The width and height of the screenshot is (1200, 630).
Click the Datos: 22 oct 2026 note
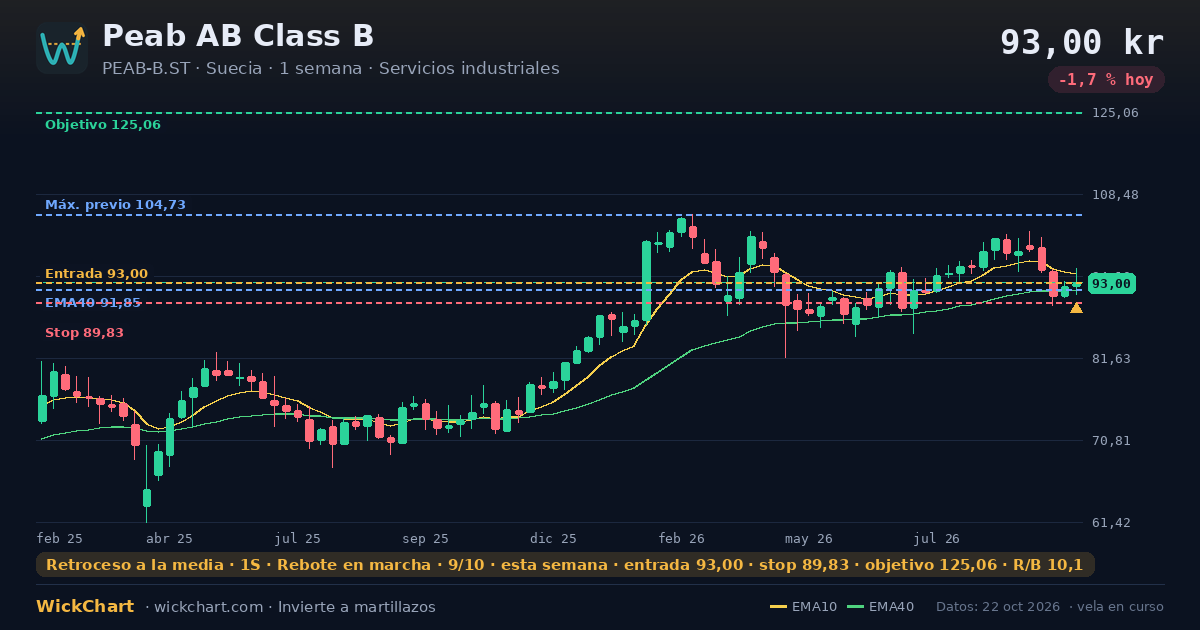pos(999,607)
